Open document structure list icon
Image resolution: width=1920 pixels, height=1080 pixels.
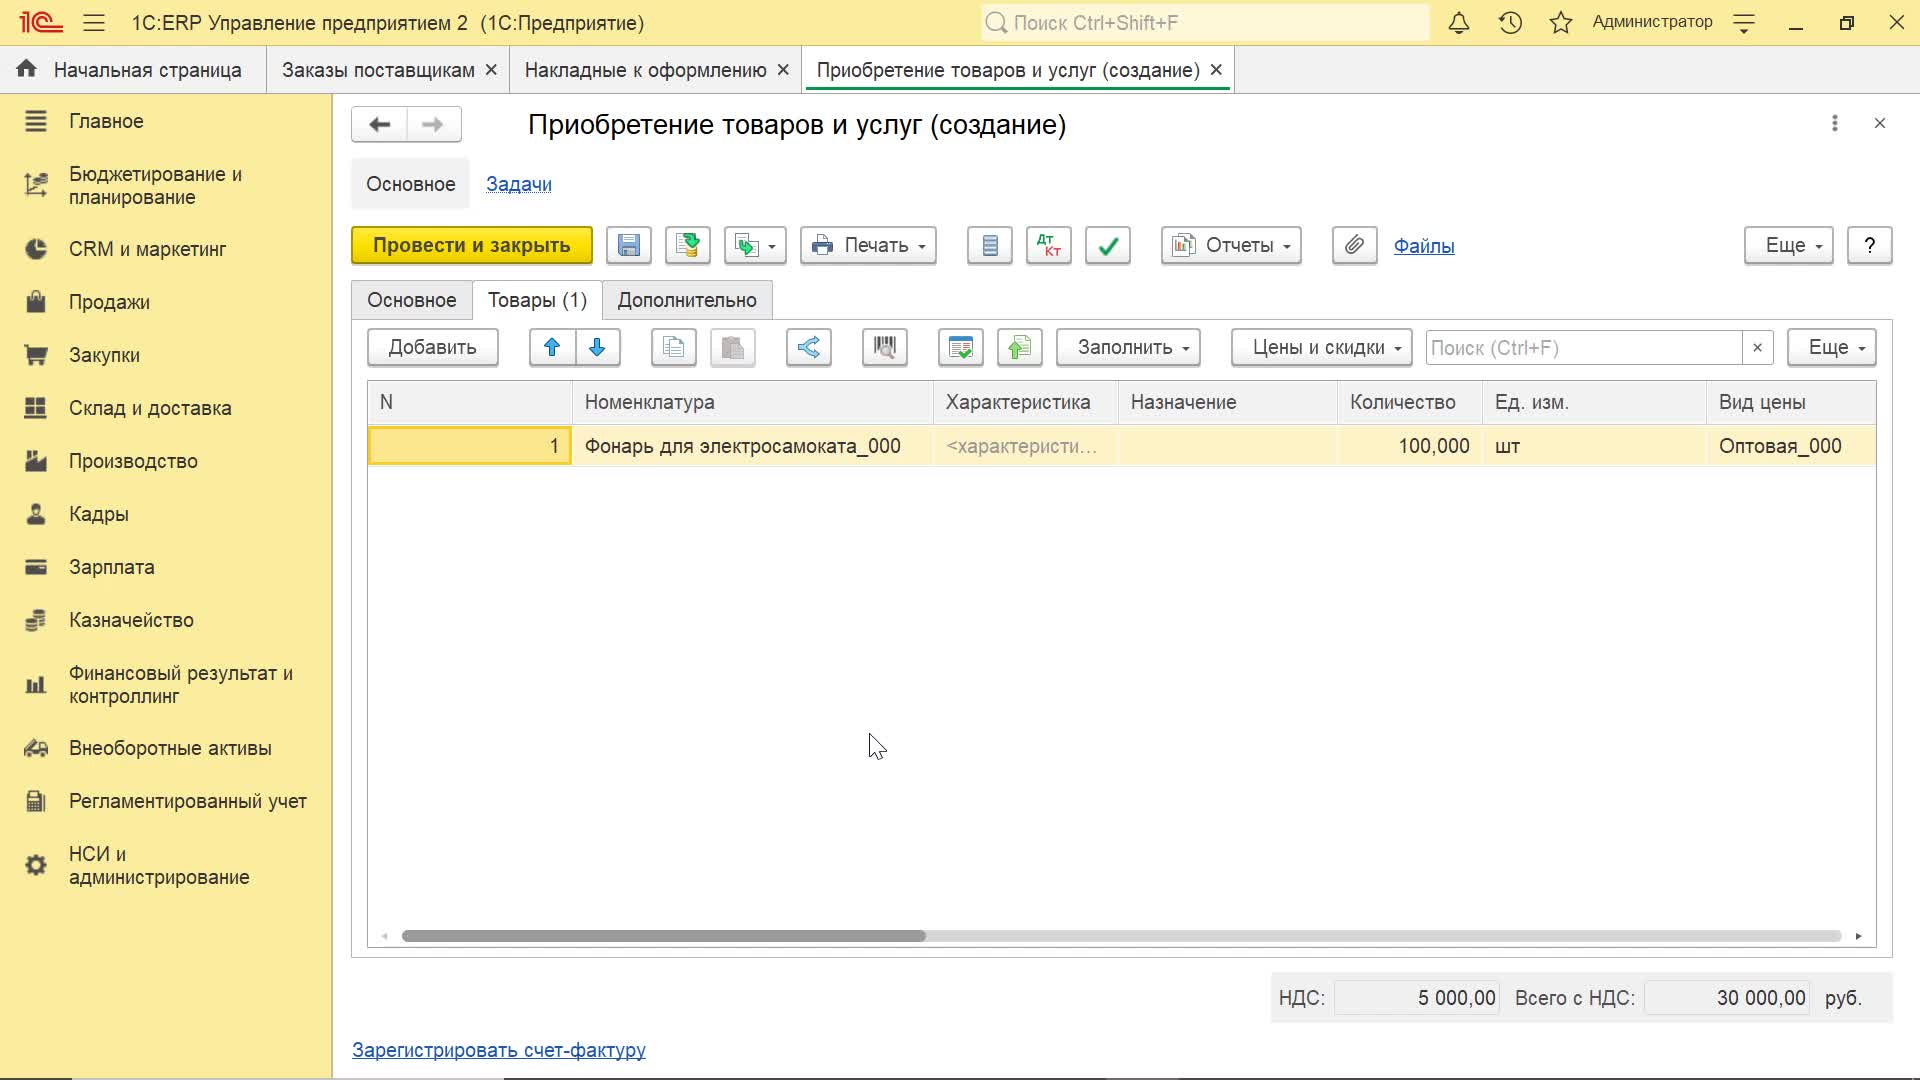pos(990,245)
